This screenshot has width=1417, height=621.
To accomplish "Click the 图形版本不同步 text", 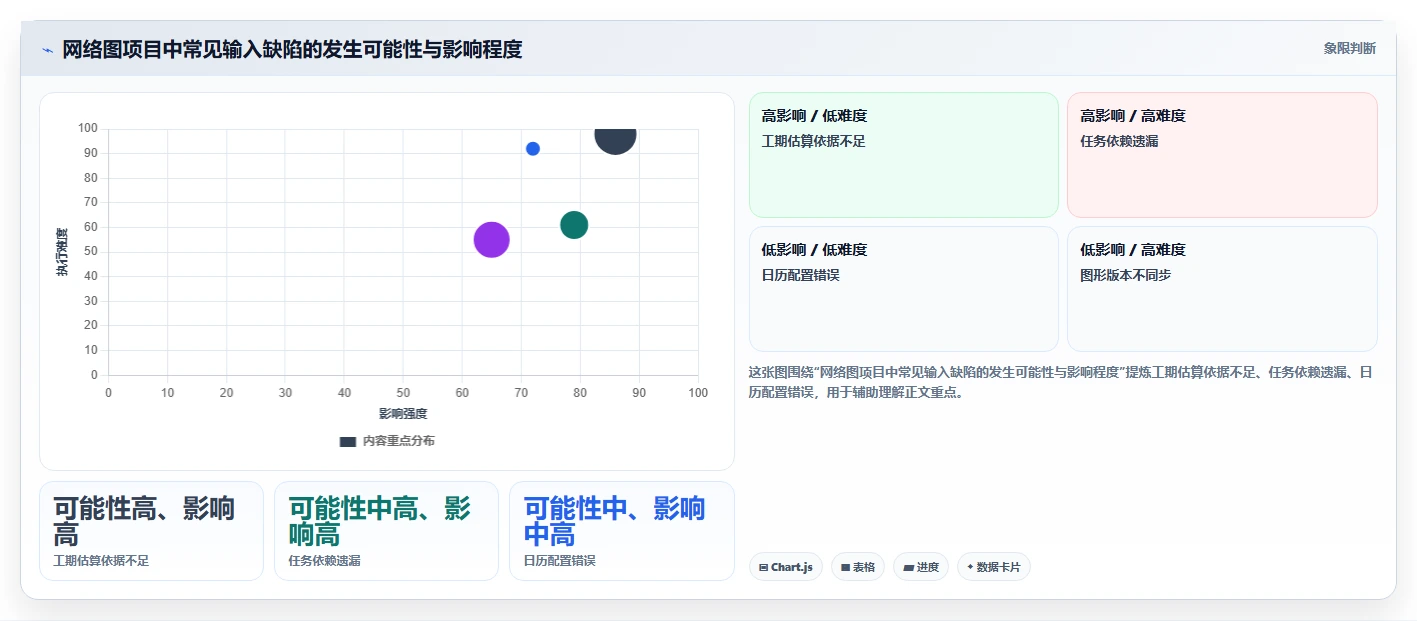I will [1126, 276].
